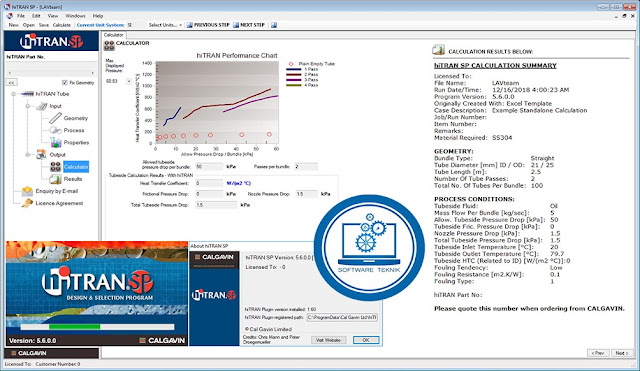640x371 pixels.
Task: Click the hiTRAN app icon in the menu bar
Action: coord(9,16)
